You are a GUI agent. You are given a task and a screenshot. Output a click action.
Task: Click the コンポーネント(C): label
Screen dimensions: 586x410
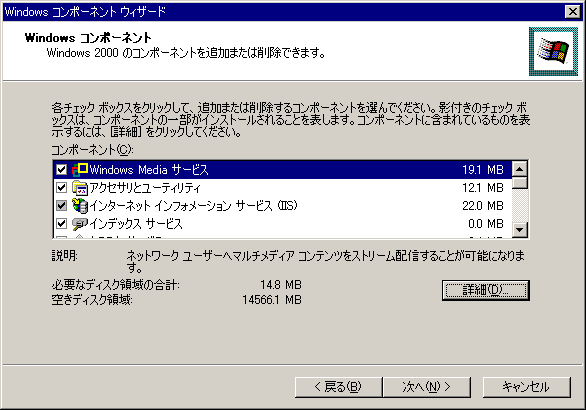(x=92, y=150)
